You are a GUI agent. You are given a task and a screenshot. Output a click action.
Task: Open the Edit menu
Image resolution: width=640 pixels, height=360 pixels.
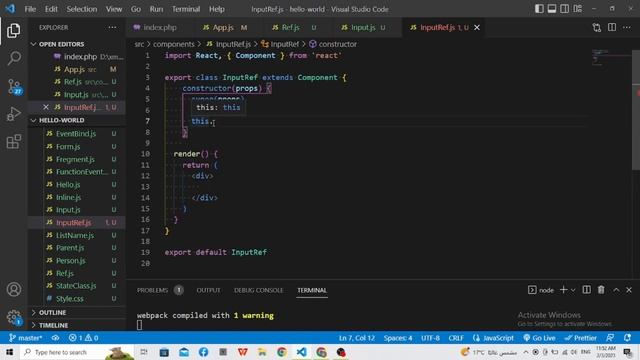51,9
